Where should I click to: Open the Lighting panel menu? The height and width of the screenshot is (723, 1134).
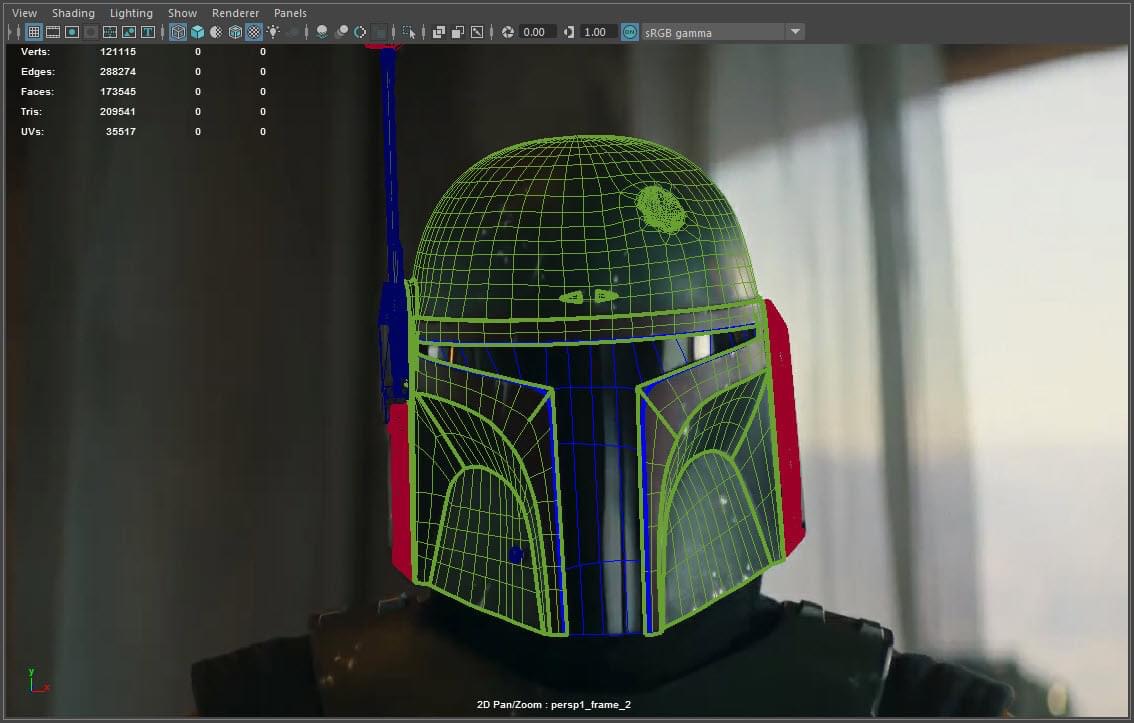(131, 13)
